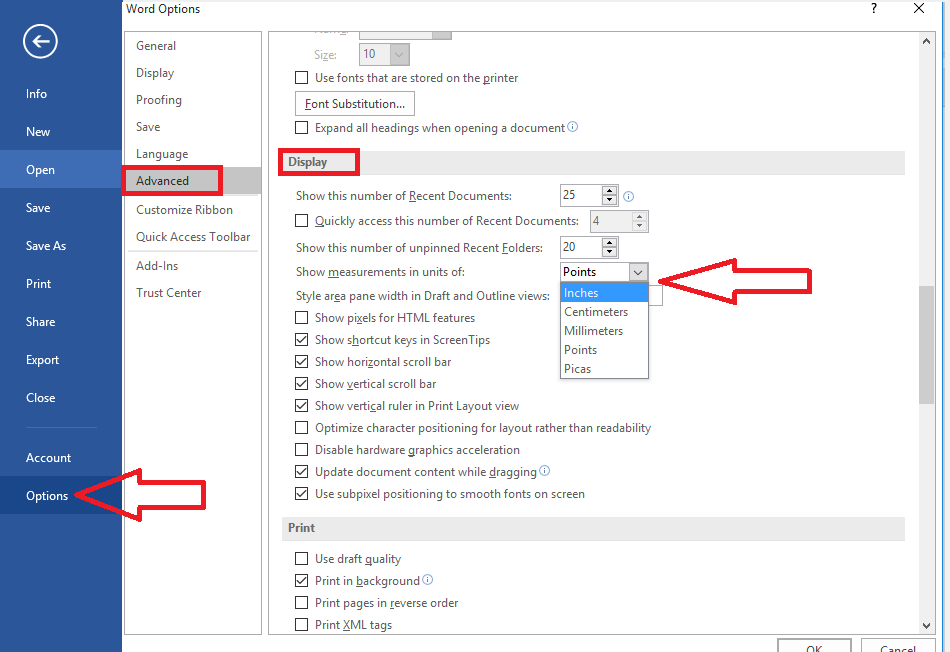Enable Use draft quality printing
The height and width of the screenshot is (652, 950).
tap(303, 559)
